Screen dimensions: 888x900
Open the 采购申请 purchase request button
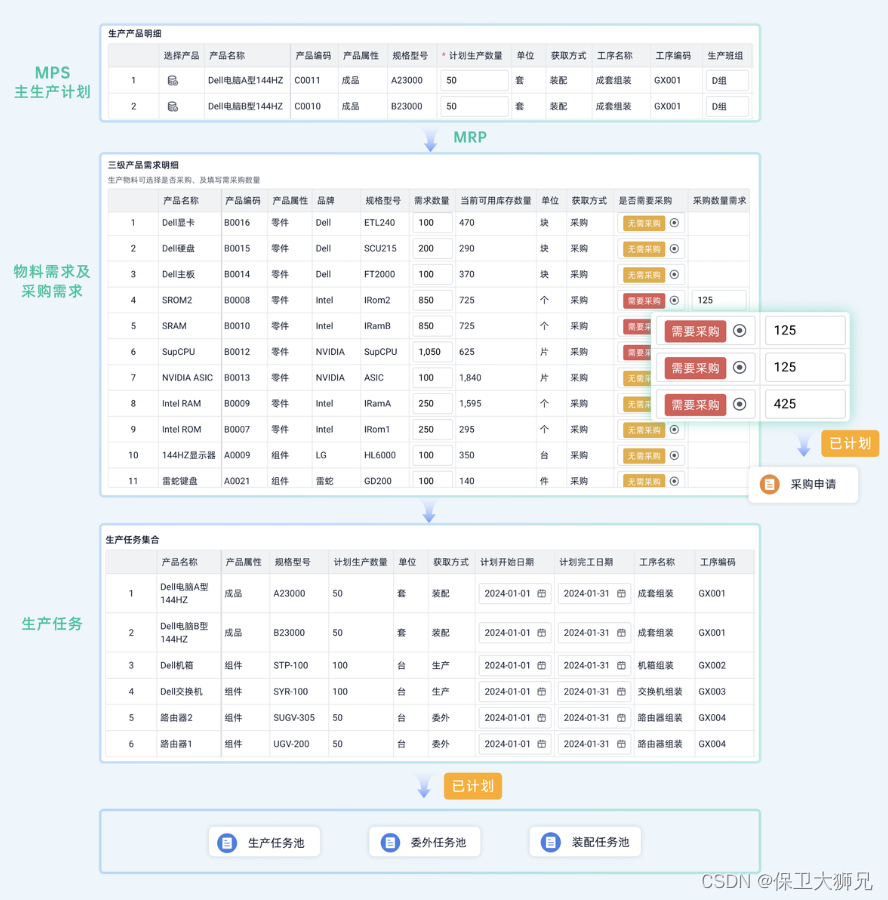pos(803,484)
